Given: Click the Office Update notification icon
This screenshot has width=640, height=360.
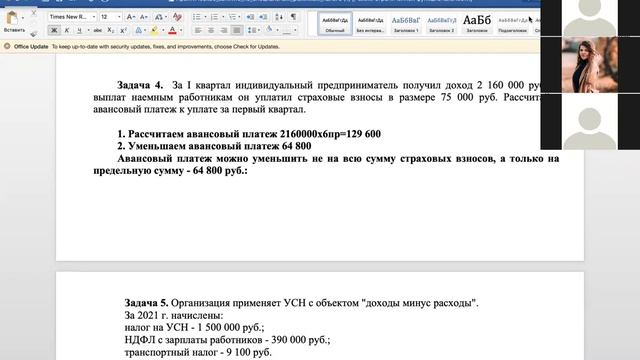Looking at the screenshot, I should (x=7, y=47).
